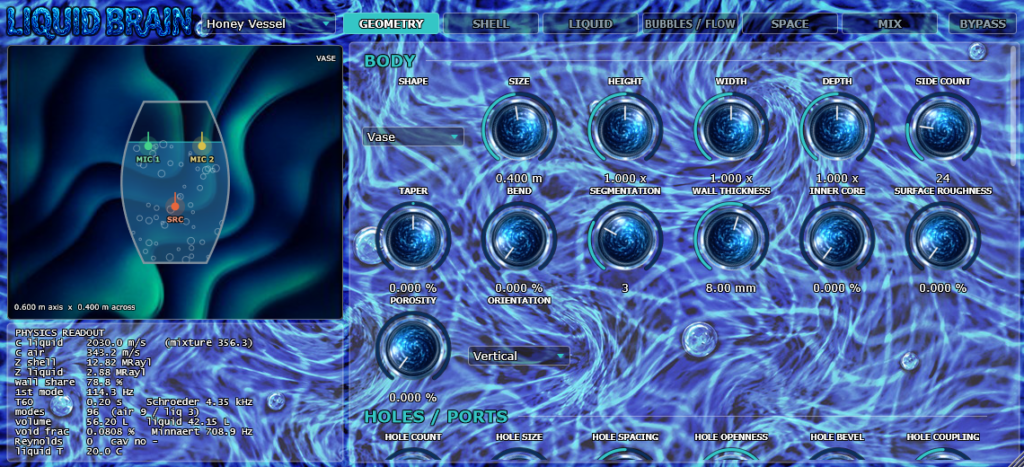This screenshot has width=1024, height=467.
Task: Toggle the BYPASS switch
Action: pyautogui.click(x=982, y=24)
